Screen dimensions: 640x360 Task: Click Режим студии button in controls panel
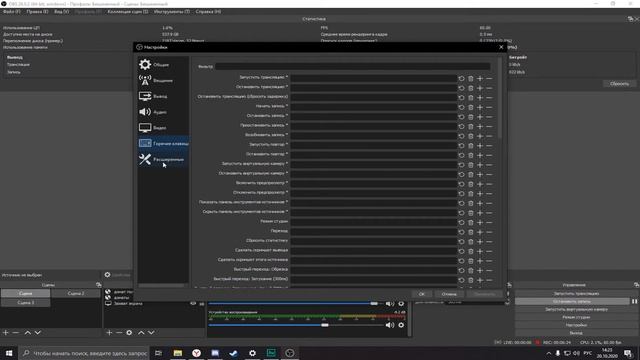click(576, 317)
